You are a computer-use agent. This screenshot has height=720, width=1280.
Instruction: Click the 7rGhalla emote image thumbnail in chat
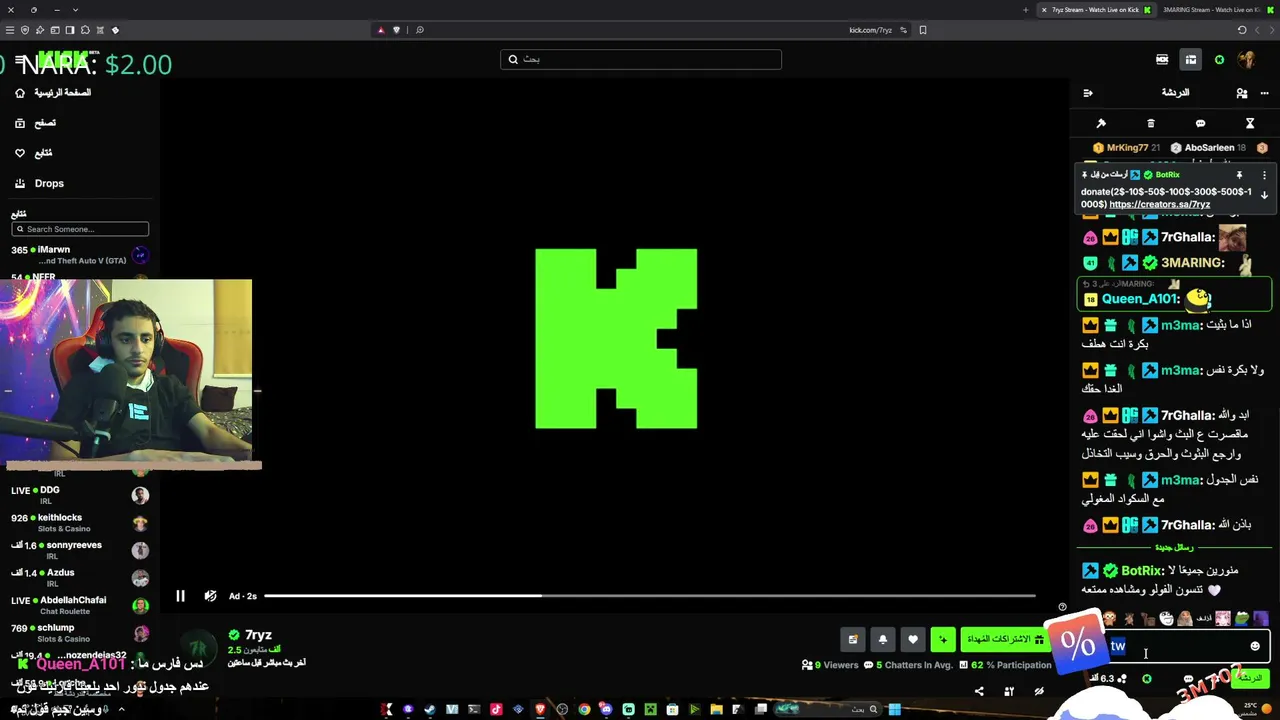point(1232,237)
